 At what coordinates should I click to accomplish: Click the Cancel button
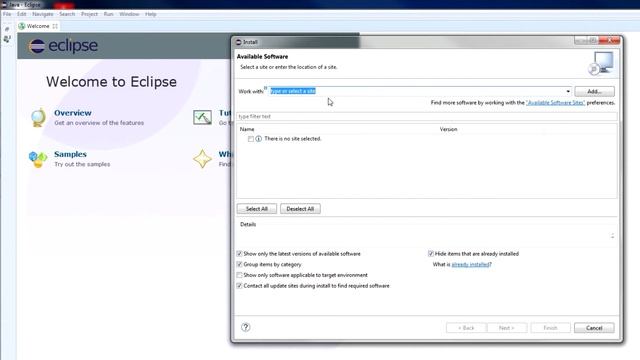(594, 328)
